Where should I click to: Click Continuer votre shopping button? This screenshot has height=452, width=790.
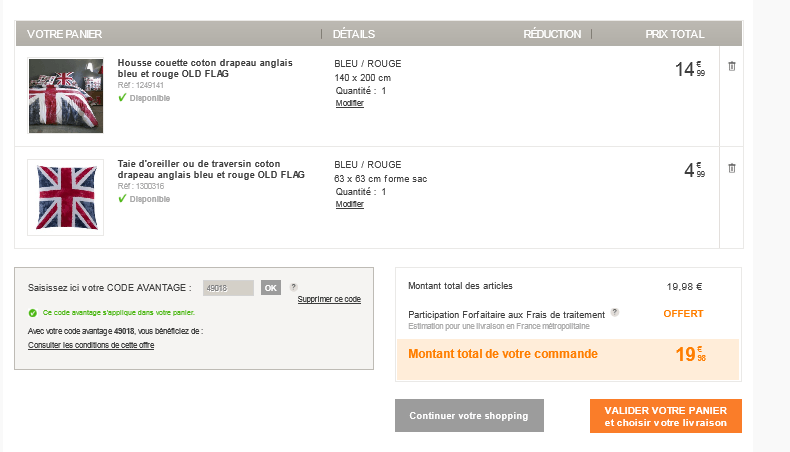469,416
